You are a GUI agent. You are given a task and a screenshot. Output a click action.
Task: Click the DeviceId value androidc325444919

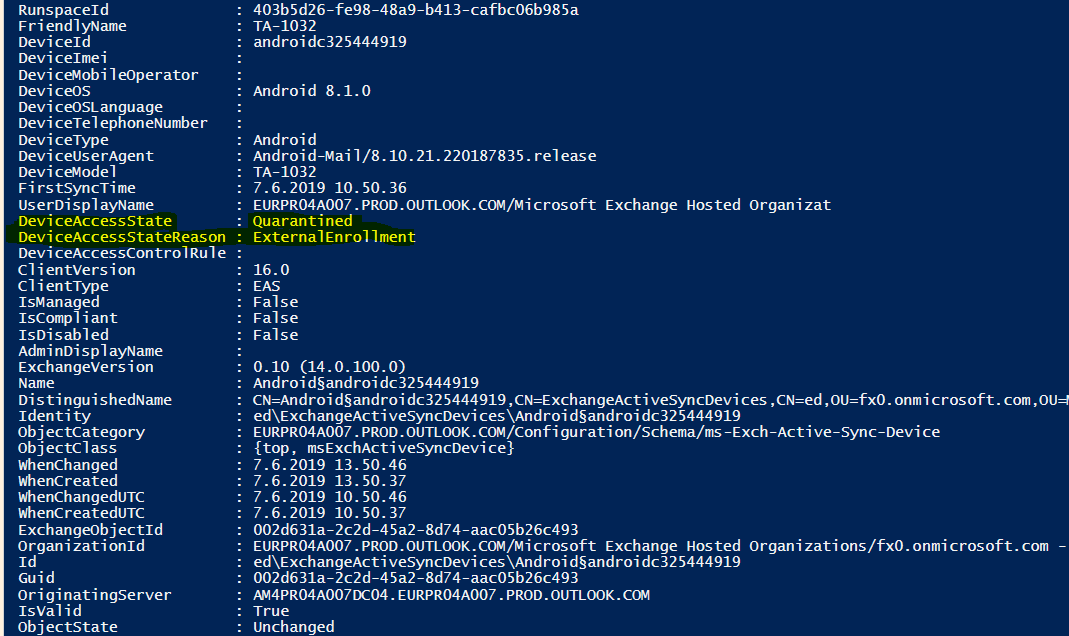click(329, 42)
